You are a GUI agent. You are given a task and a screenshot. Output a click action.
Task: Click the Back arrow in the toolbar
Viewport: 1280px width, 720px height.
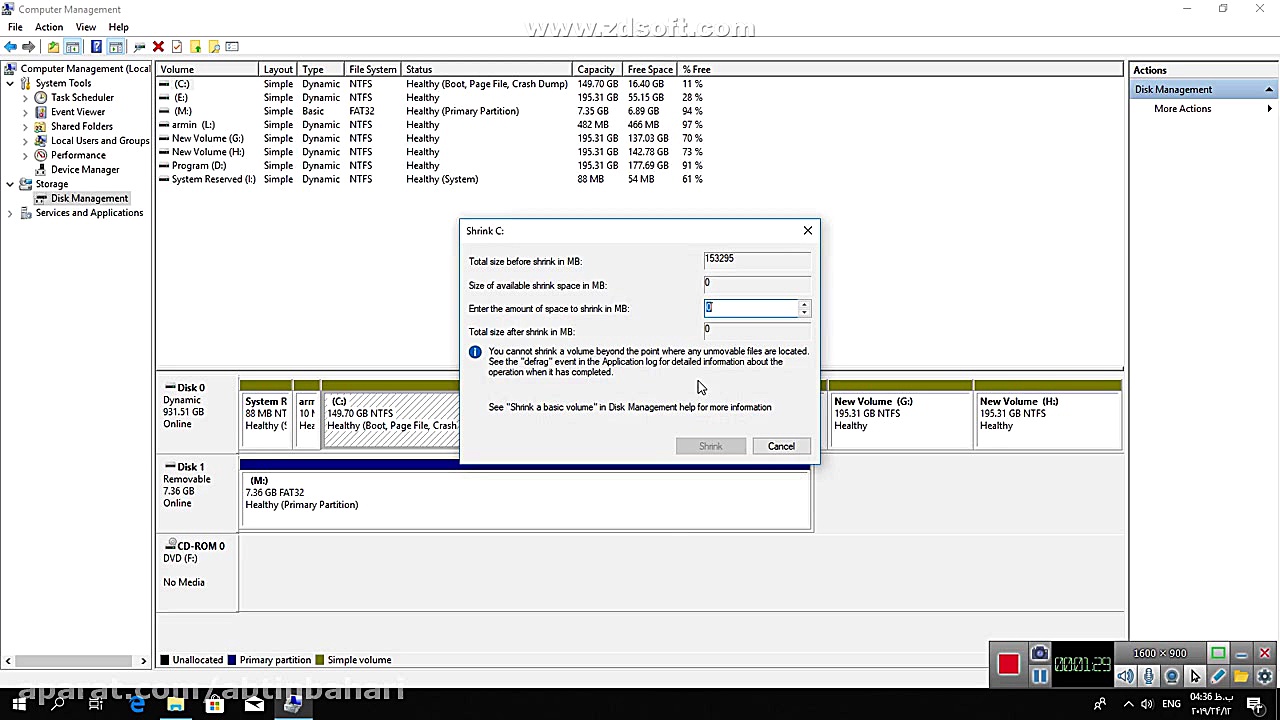[x=10, y=47]
